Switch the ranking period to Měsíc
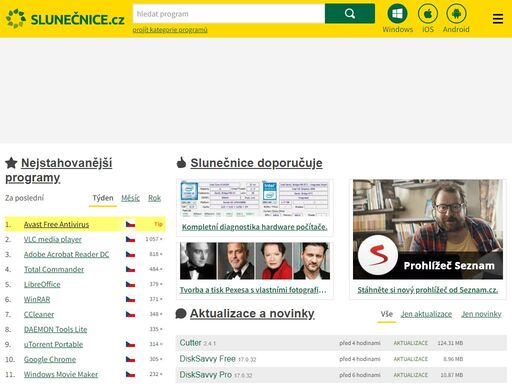The image size is (512, 384). [x=130, y=198]
